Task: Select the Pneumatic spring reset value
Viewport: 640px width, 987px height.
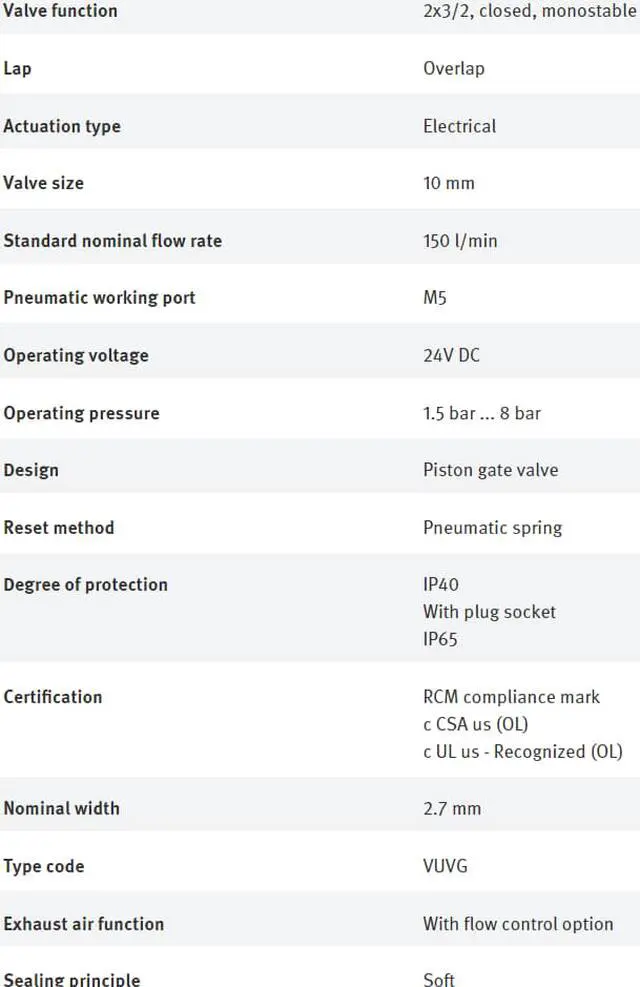Action: click(x=492, y=527)
